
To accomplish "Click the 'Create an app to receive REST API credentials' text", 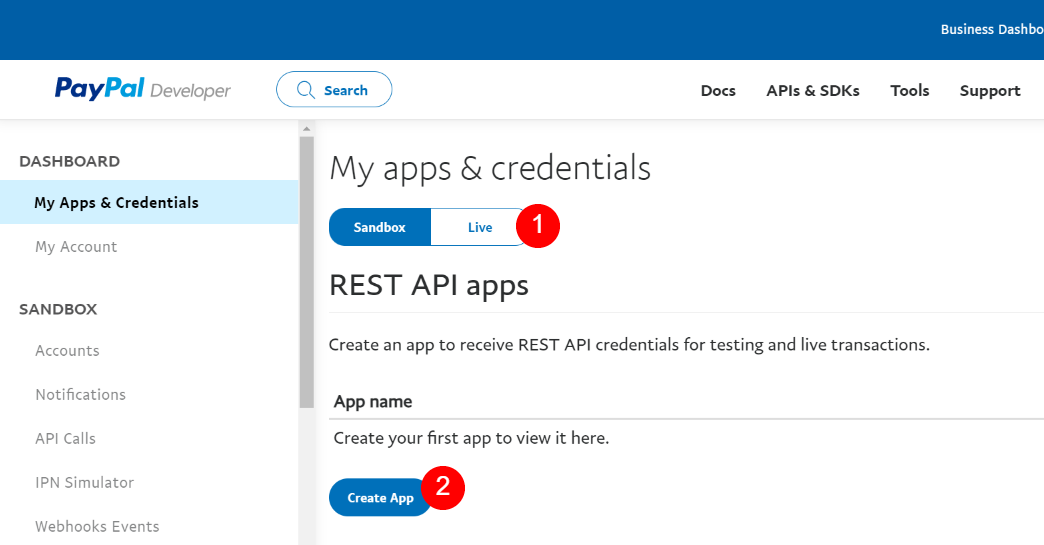I will [x=629, y=345].
